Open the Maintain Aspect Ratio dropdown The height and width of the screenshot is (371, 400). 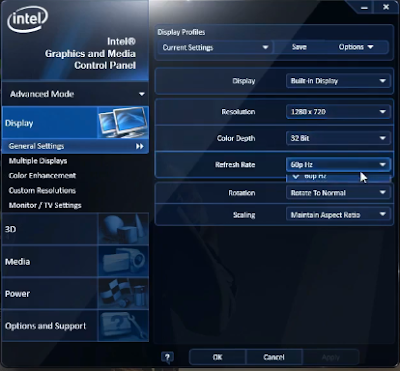pos(338,215)
